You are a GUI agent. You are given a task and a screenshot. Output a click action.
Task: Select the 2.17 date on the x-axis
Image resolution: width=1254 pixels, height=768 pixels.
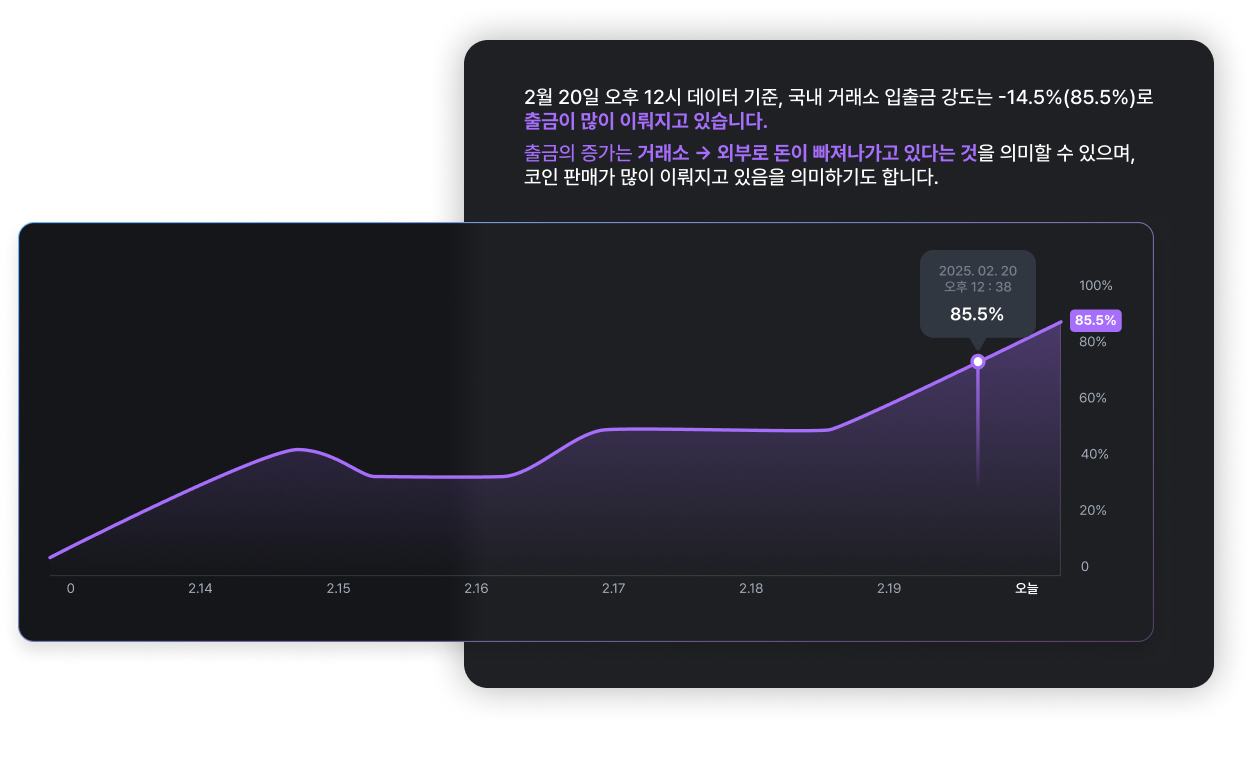click(613, 589)
